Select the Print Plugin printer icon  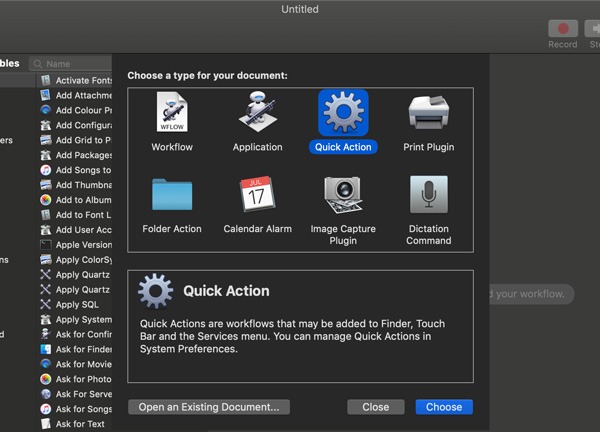tap(429, 112)
